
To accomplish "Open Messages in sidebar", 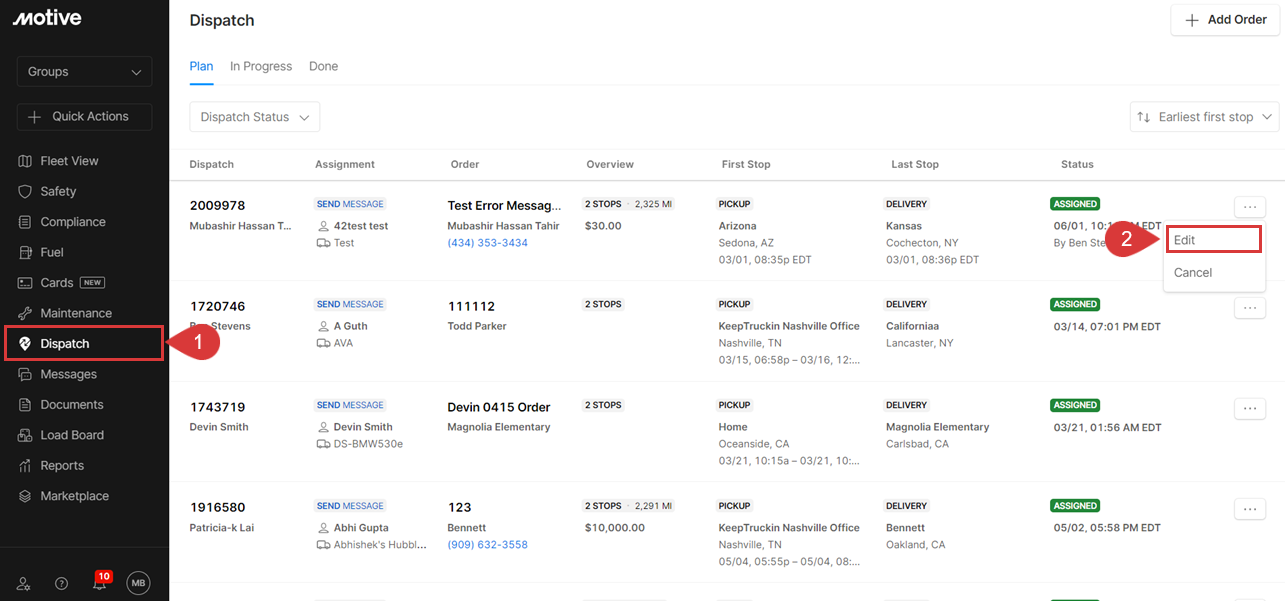I will (x=68, y=374).
